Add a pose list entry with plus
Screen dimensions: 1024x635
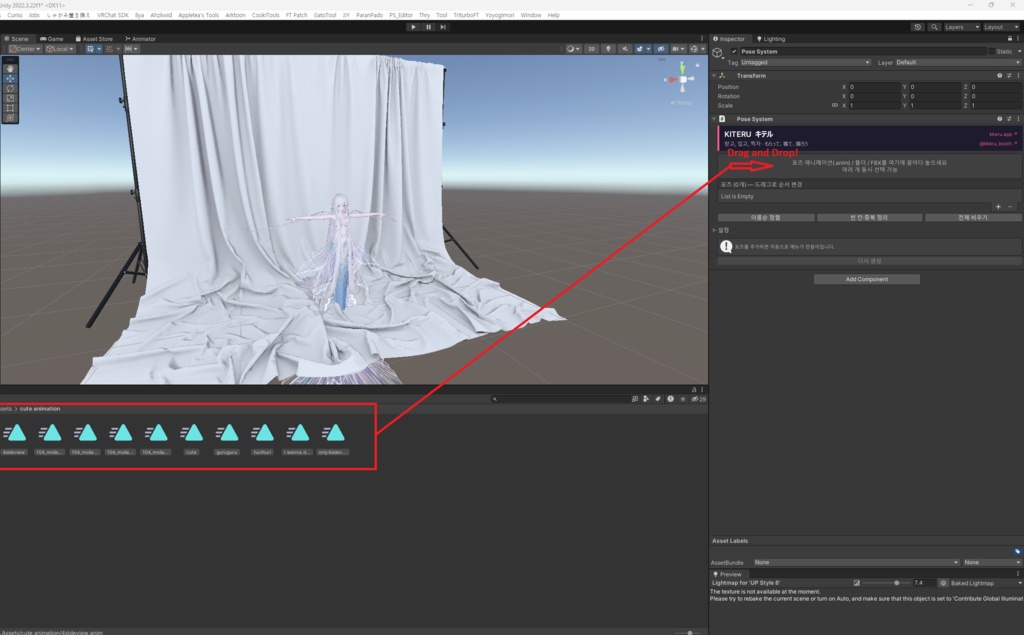tap(998, 206)
